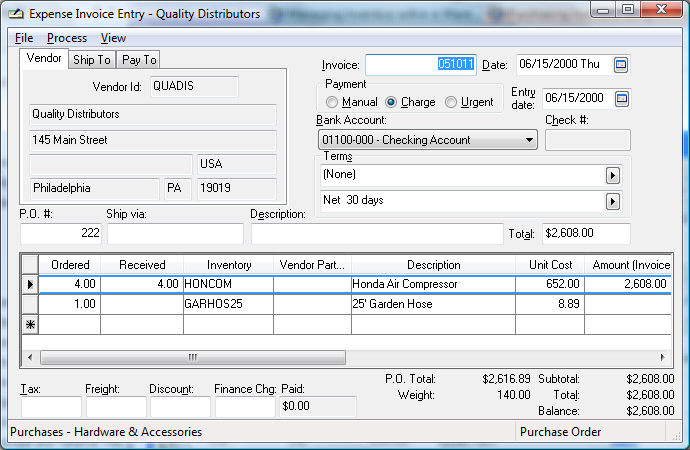Click the Ship via input field
690x450 pixels.
(175, 233)
